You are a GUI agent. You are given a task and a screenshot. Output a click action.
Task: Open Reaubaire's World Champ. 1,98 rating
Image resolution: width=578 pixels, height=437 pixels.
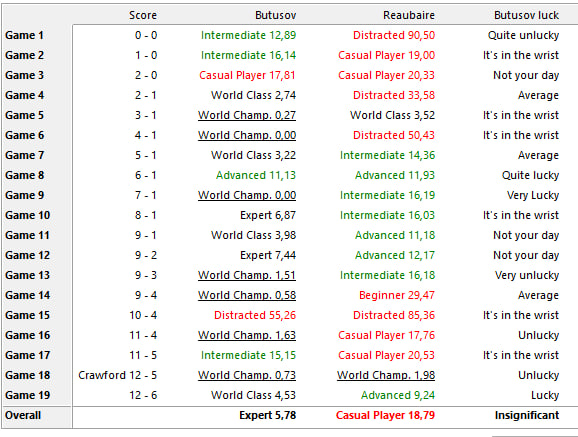386,375
